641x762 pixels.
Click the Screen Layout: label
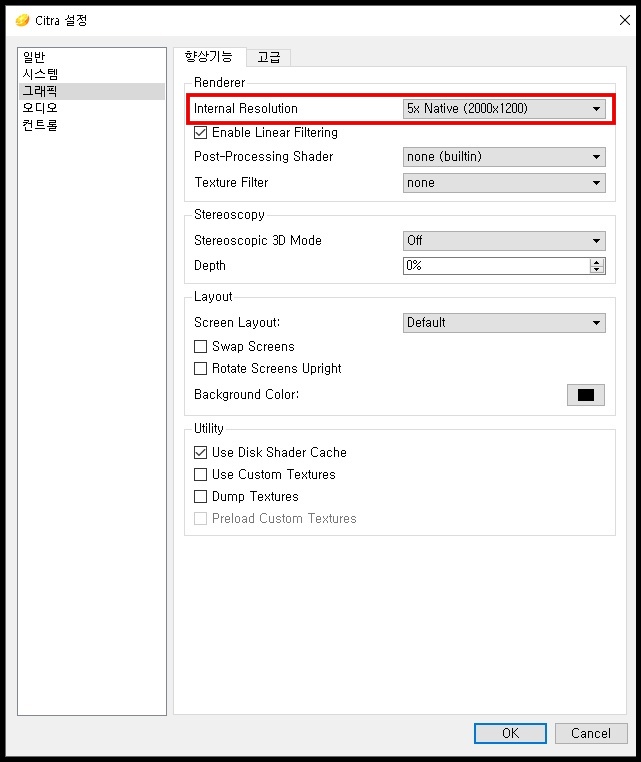[x=237, y=323]
